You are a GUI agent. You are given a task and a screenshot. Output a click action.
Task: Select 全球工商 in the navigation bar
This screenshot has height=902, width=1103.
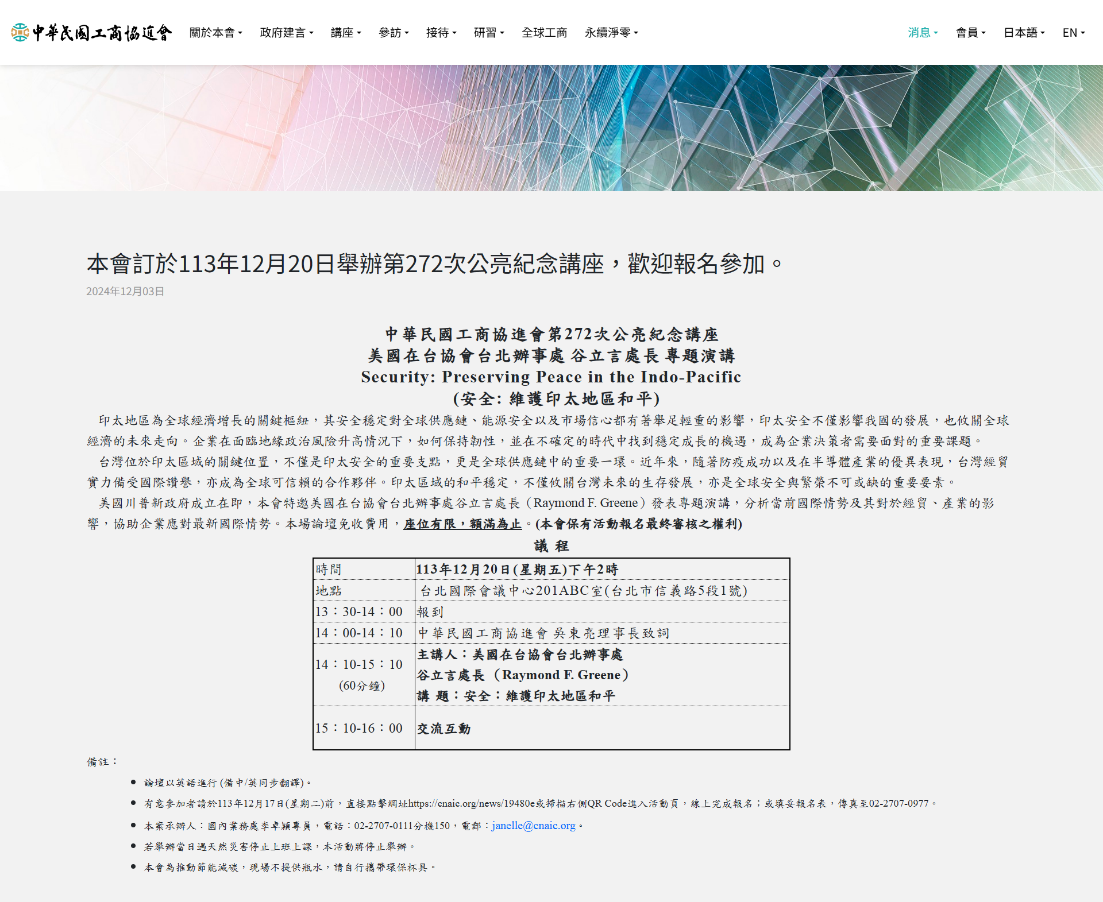tap(545, 32)
